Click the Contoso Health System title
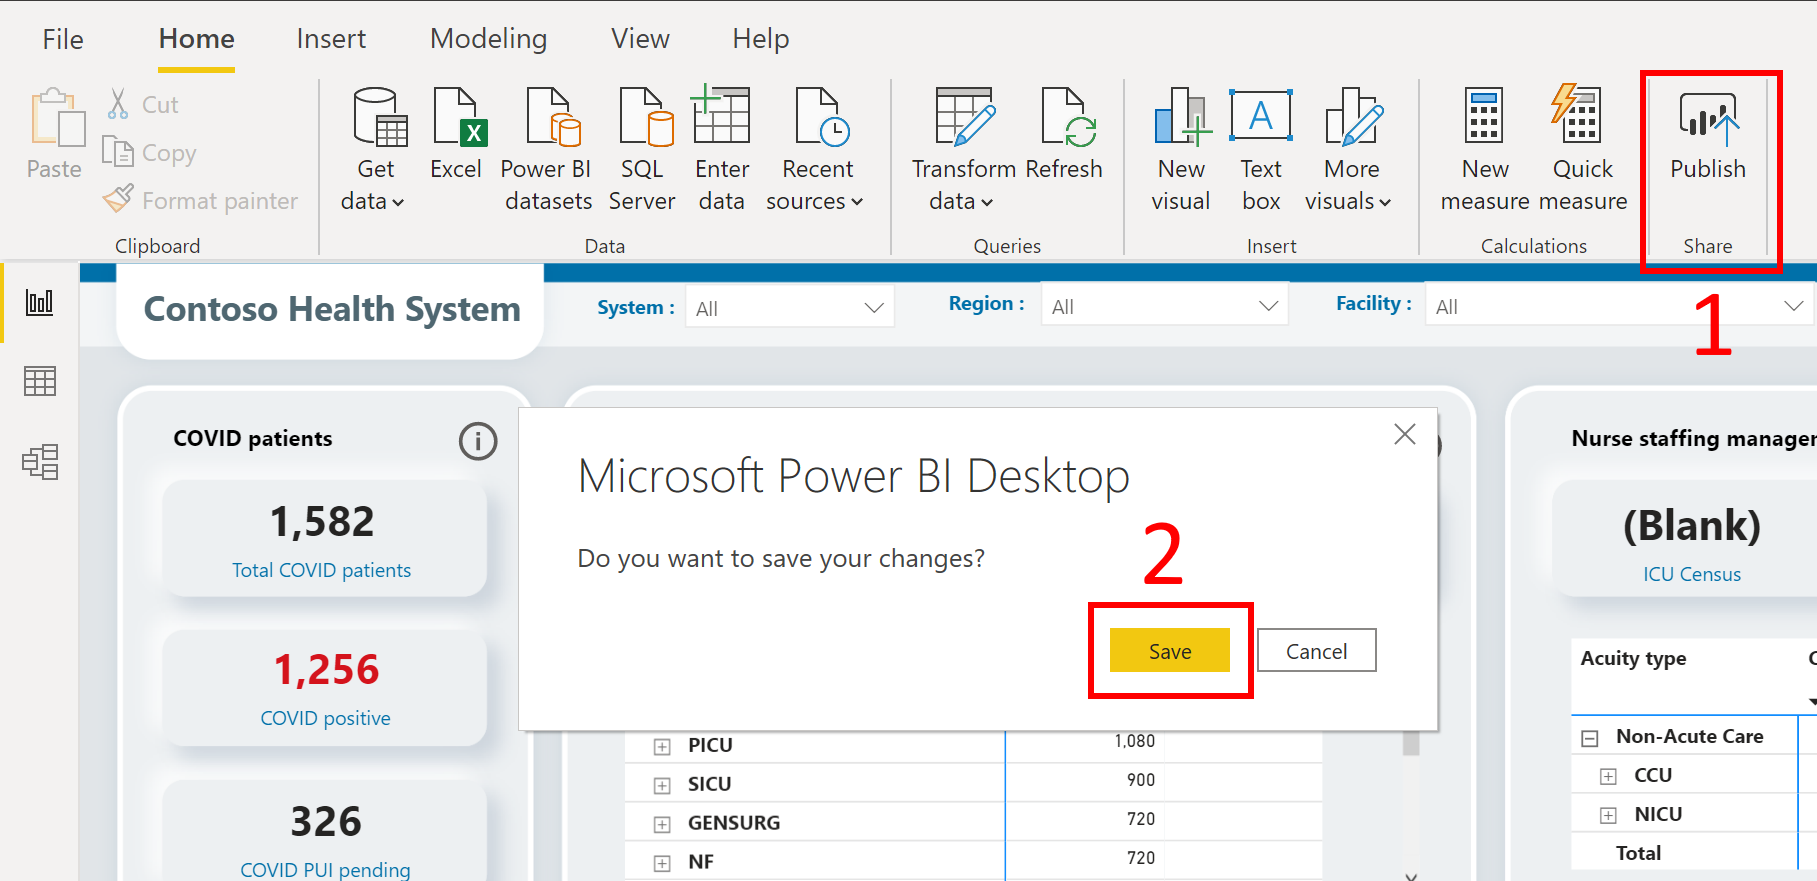Screen dimensions: 1817x881 click(x=332, y=309)
